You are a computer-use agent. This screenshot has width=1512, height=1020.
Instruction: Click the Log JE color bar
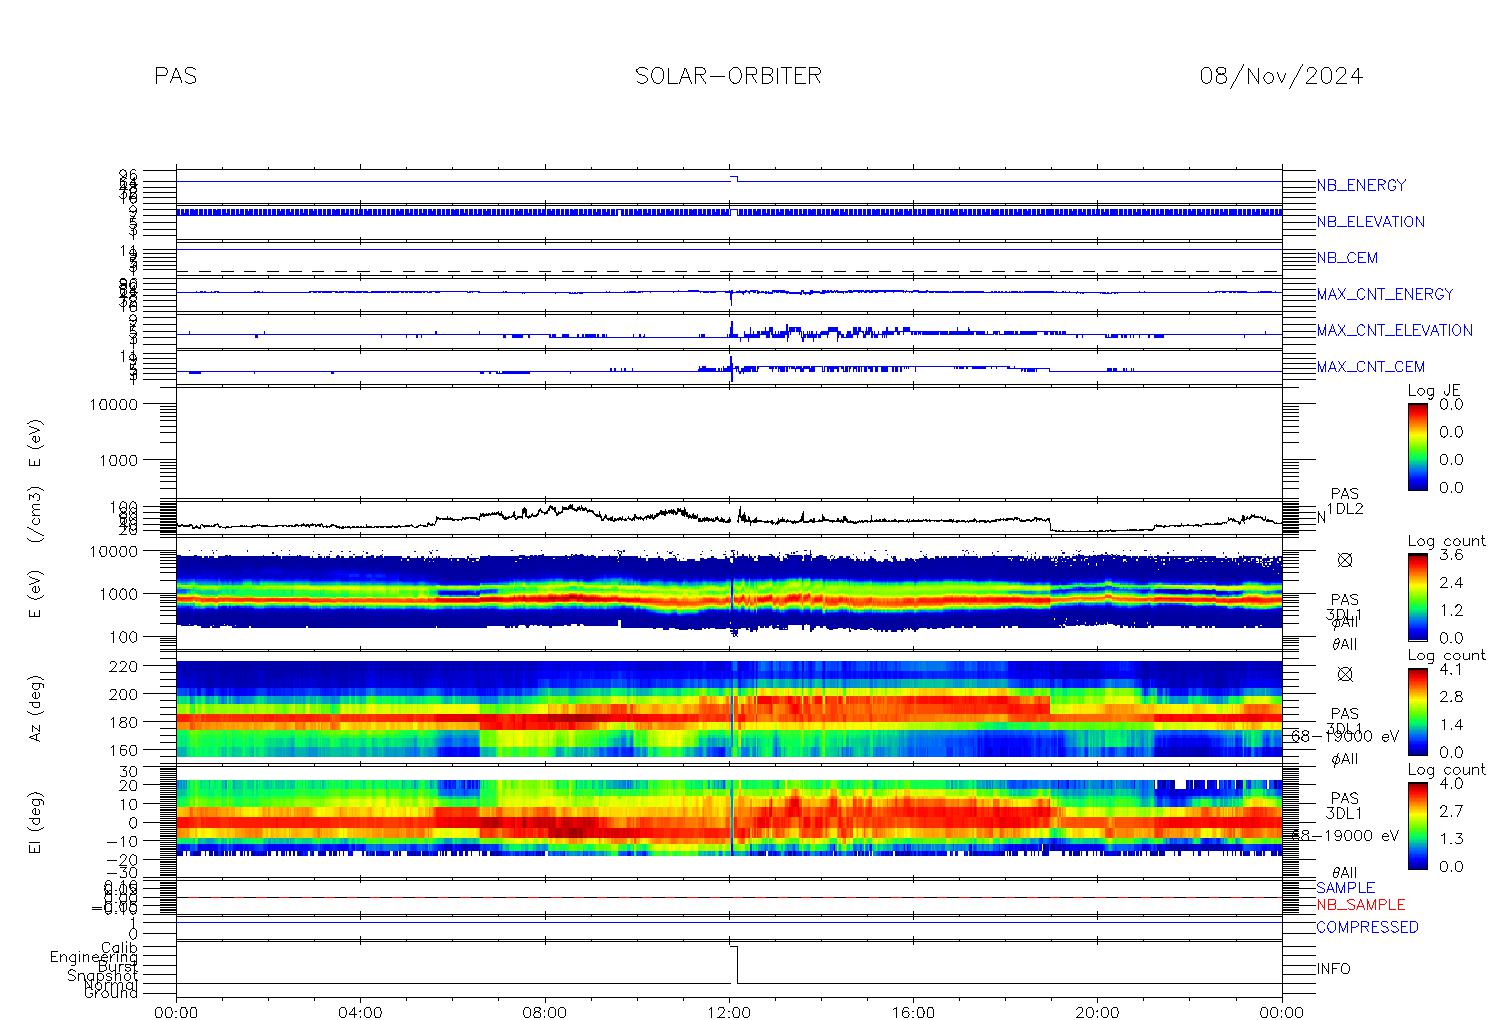(1417, 446)
